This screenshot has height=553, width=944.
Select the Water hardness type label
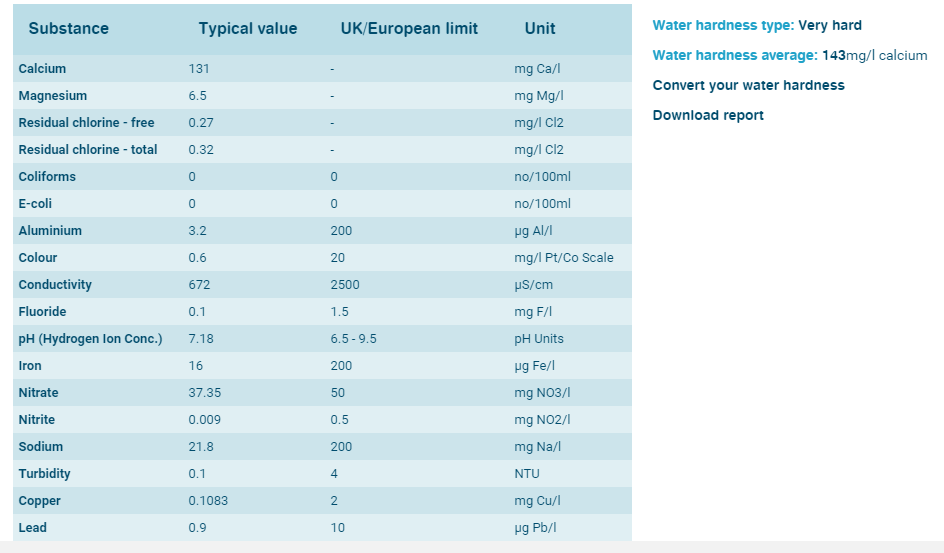(x=724, y=26)
